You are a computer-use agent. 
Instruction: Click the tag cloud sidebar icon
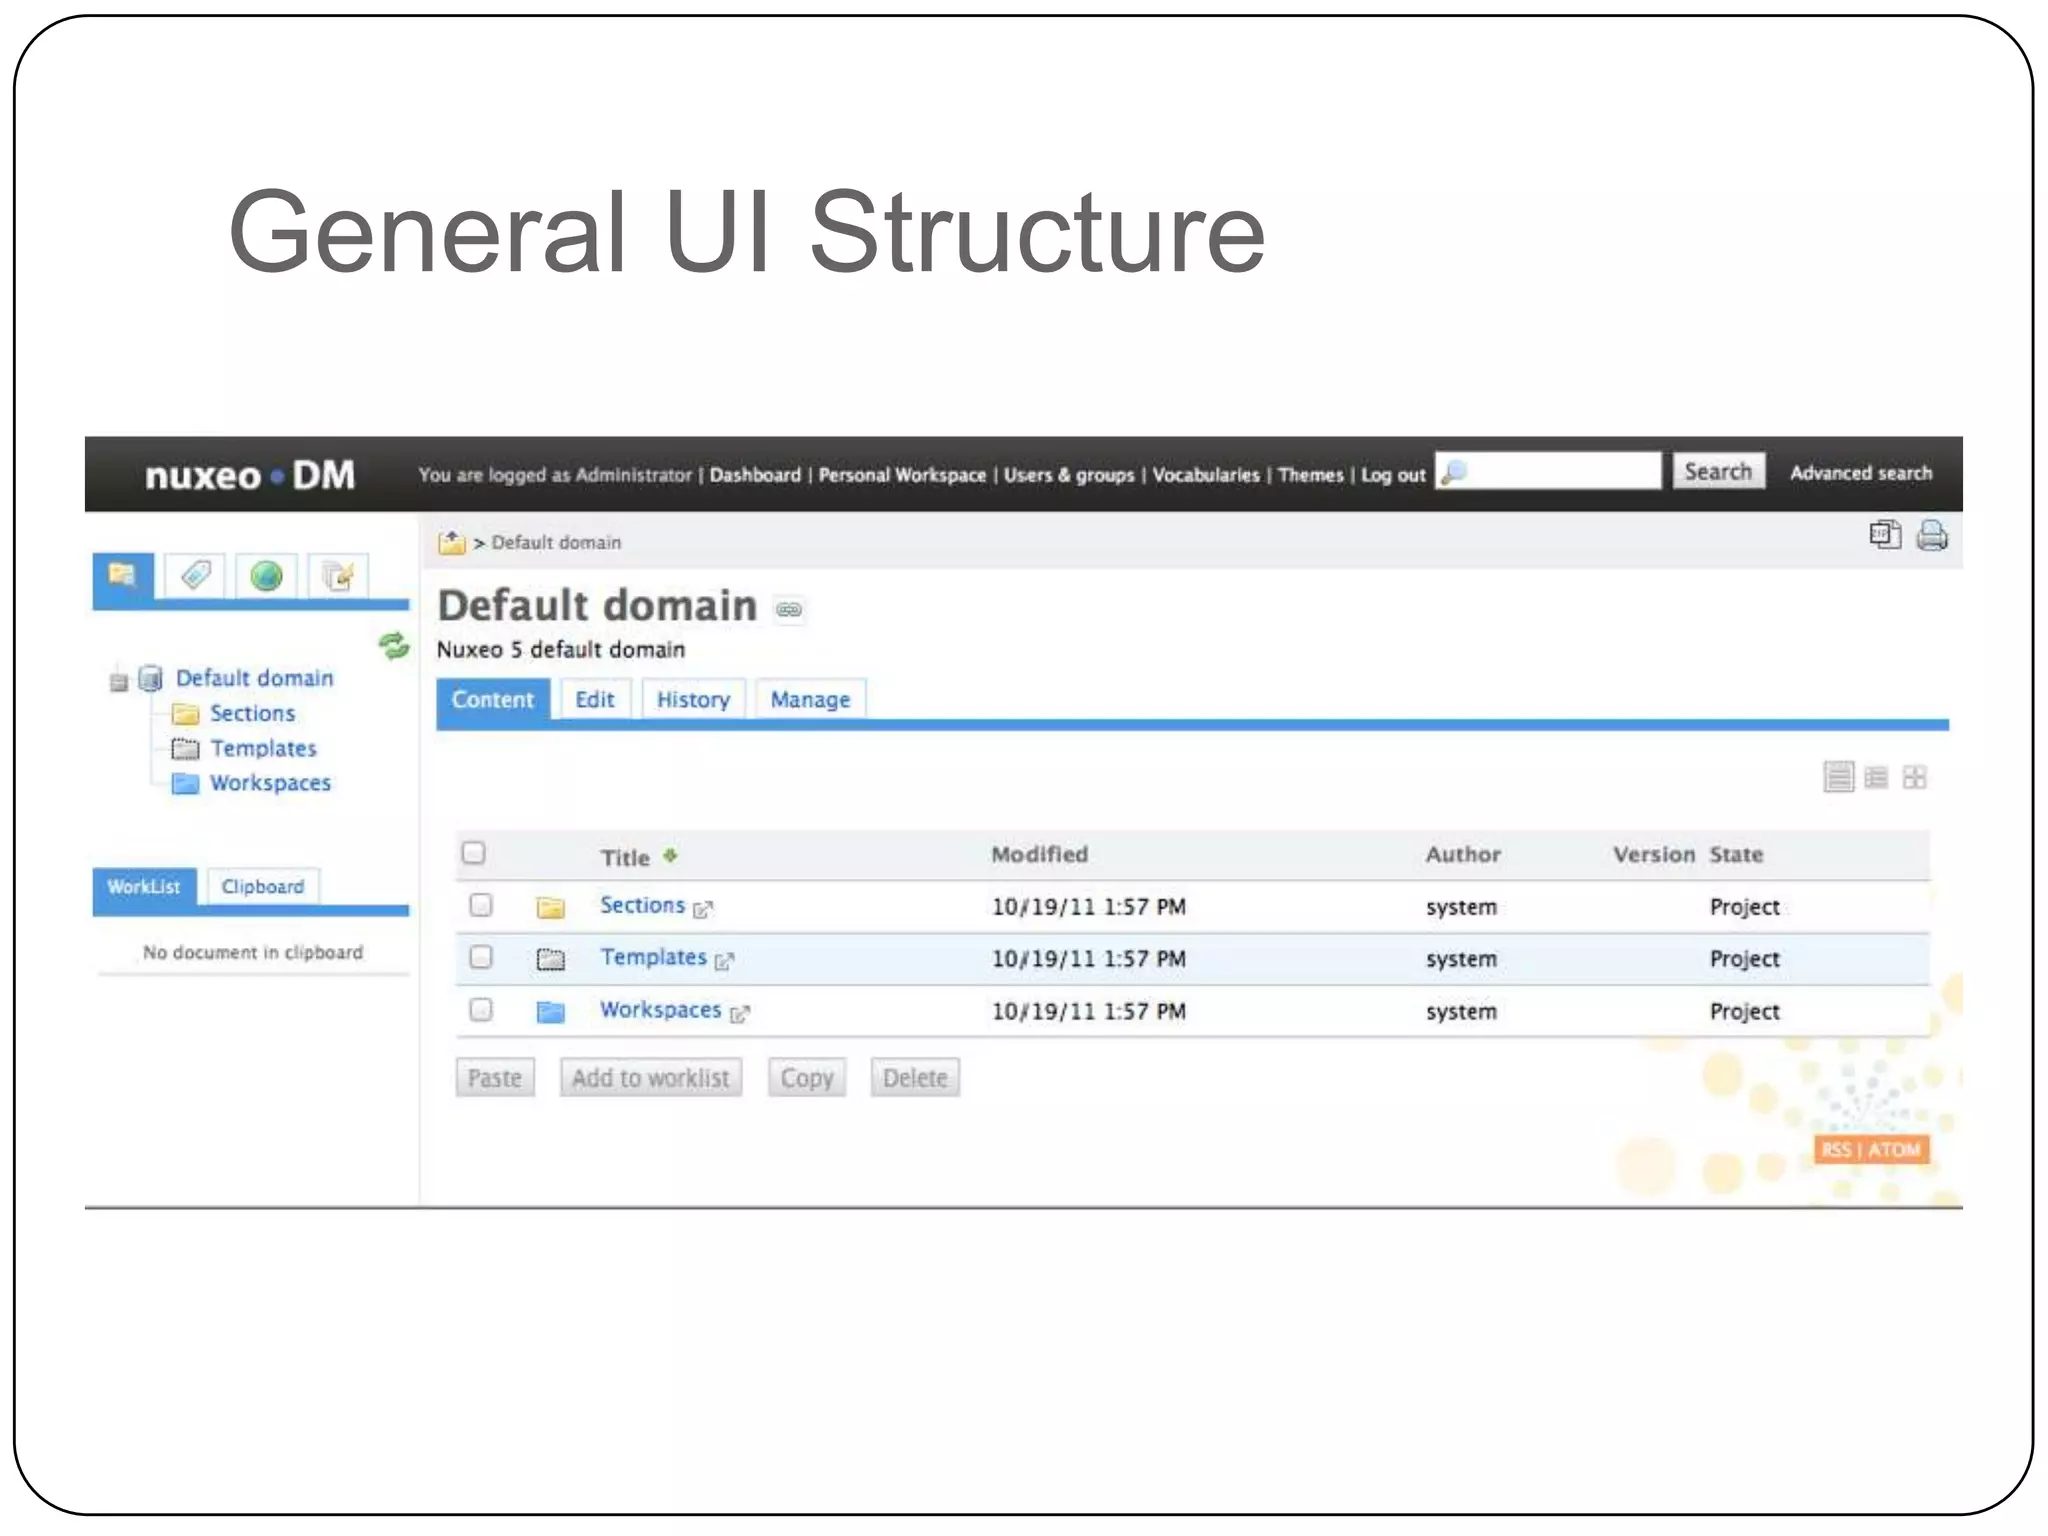click(x=196, y=576)
